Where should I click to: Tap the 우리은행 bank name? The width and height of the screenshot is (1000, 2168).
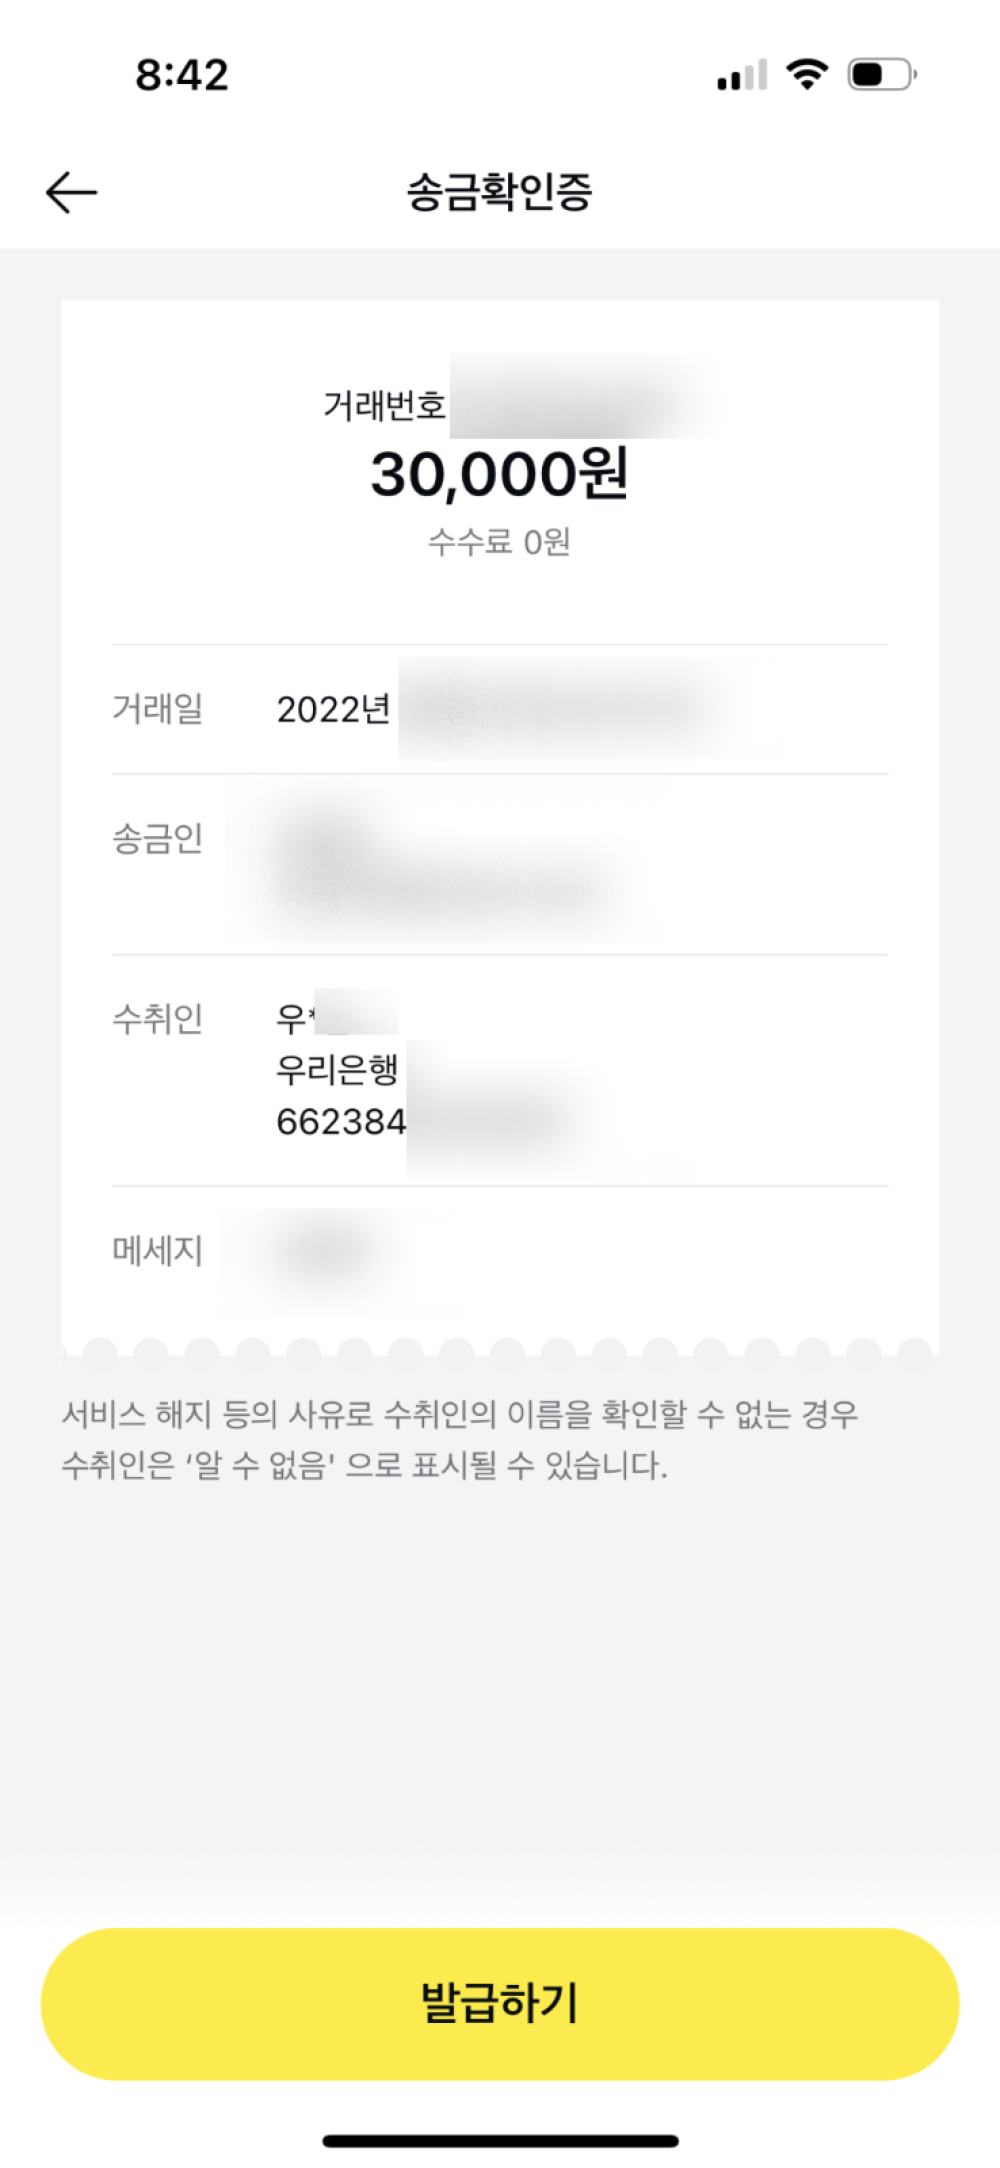coord(337,1070)
